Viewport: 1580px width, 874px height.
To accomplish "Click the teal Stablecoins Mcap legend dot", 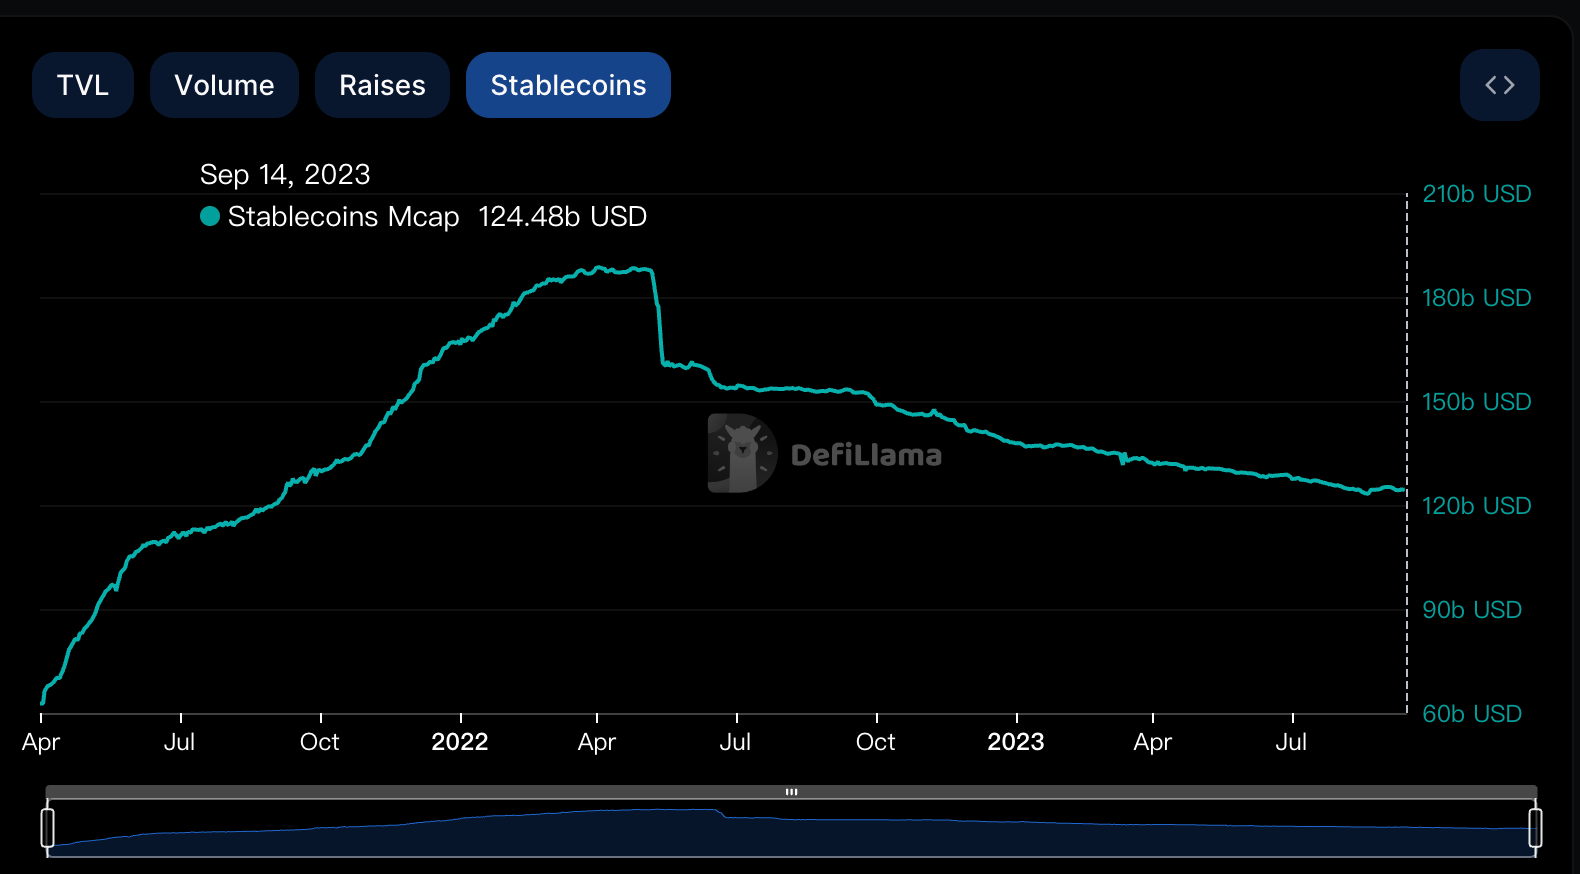I will (210, 216).
